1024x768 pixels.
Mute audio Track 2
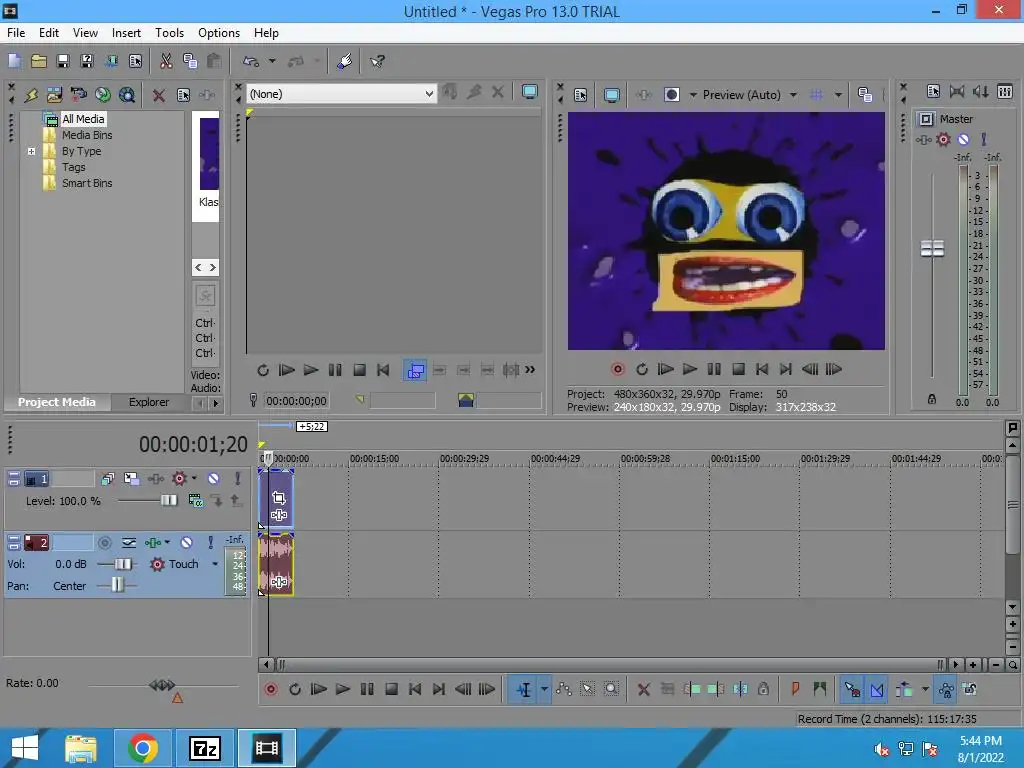(x=187, y=543)
